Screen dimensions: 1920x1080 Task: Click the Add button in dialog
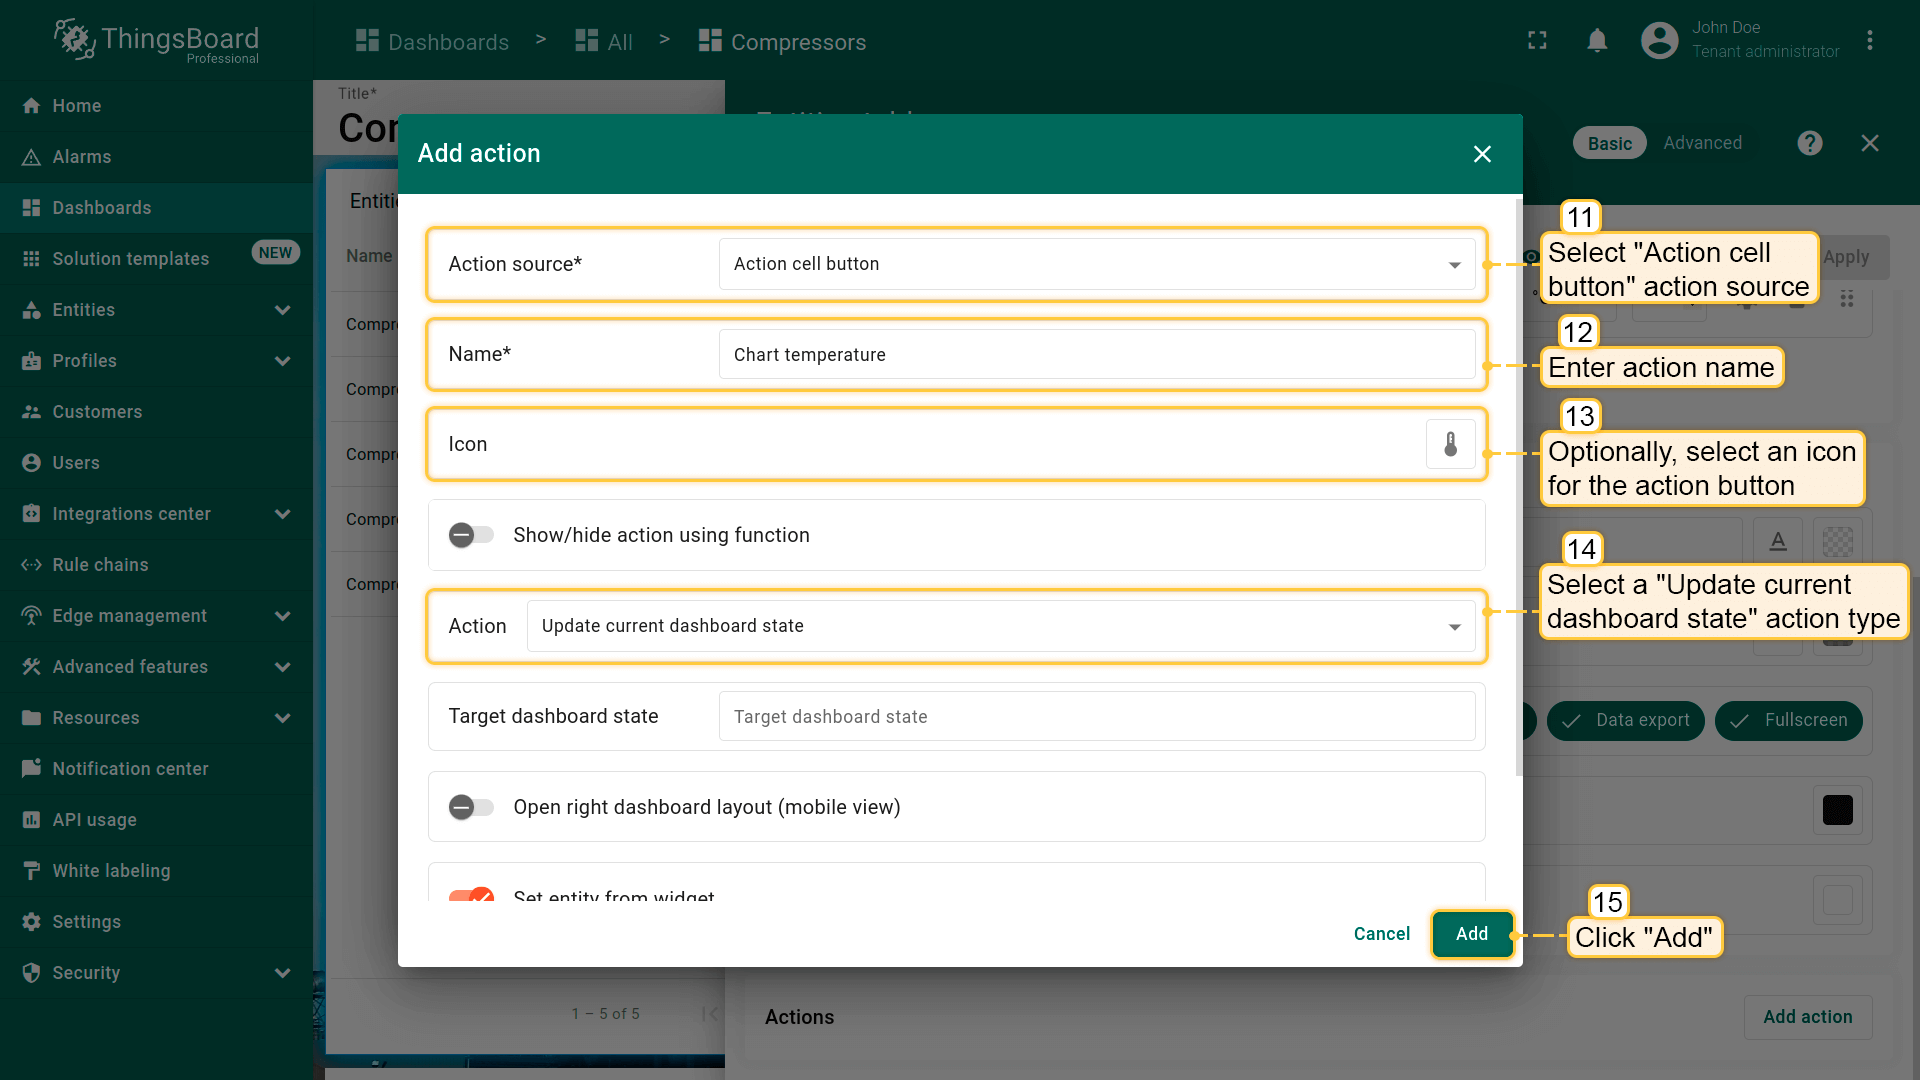1471,934
